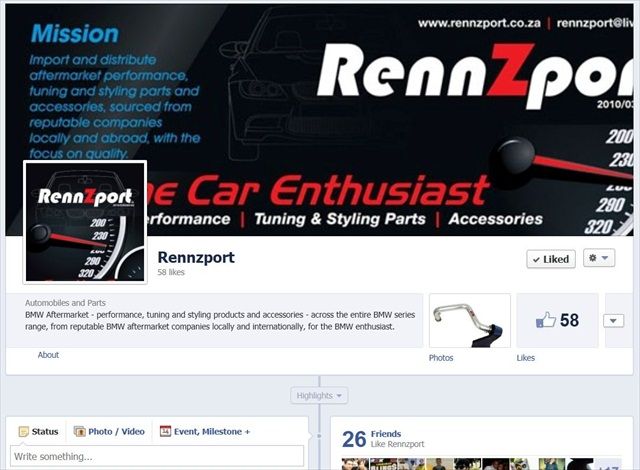640x470 pixels.
Task: Select the Photo / Video tab
Action: coord(109,431)
